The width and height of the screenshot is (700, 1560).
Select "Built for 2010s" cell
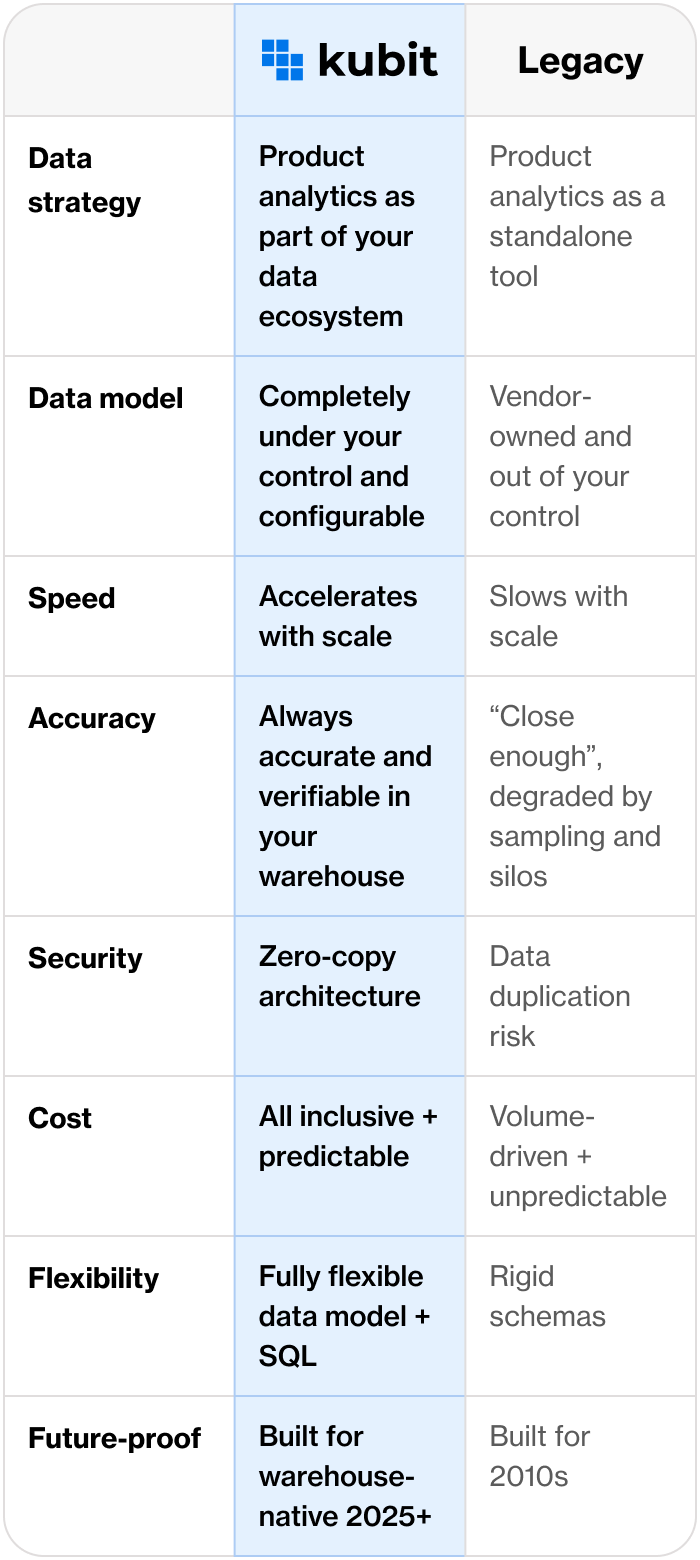pos(540,1456)
